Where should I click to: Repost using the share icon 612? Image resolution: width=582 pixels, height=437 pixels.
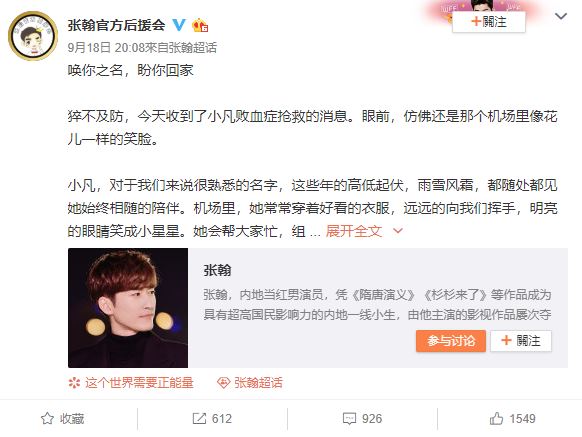click(212, 418)
